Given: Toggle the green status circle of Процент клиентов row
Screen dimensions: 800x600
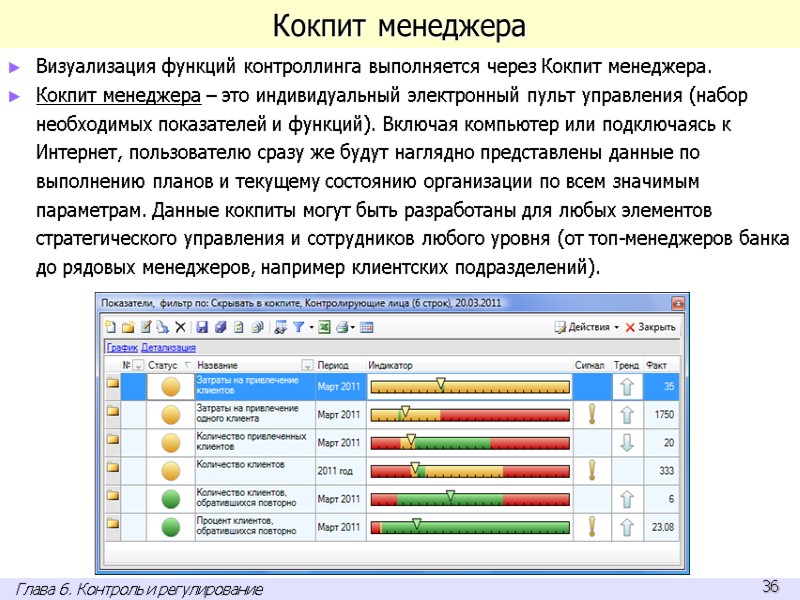Looking at the screenshot, I should click(168, 522).
